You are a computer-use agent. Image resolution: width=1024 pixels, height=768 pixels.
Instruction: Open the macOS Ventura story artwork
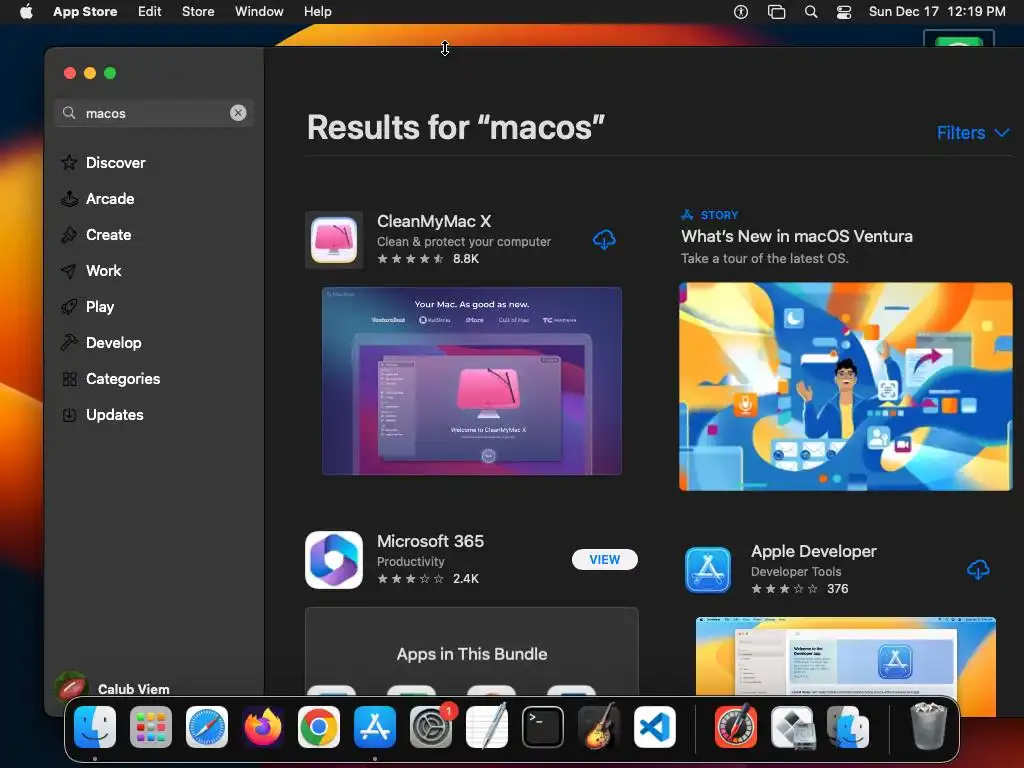click(846, 387)
